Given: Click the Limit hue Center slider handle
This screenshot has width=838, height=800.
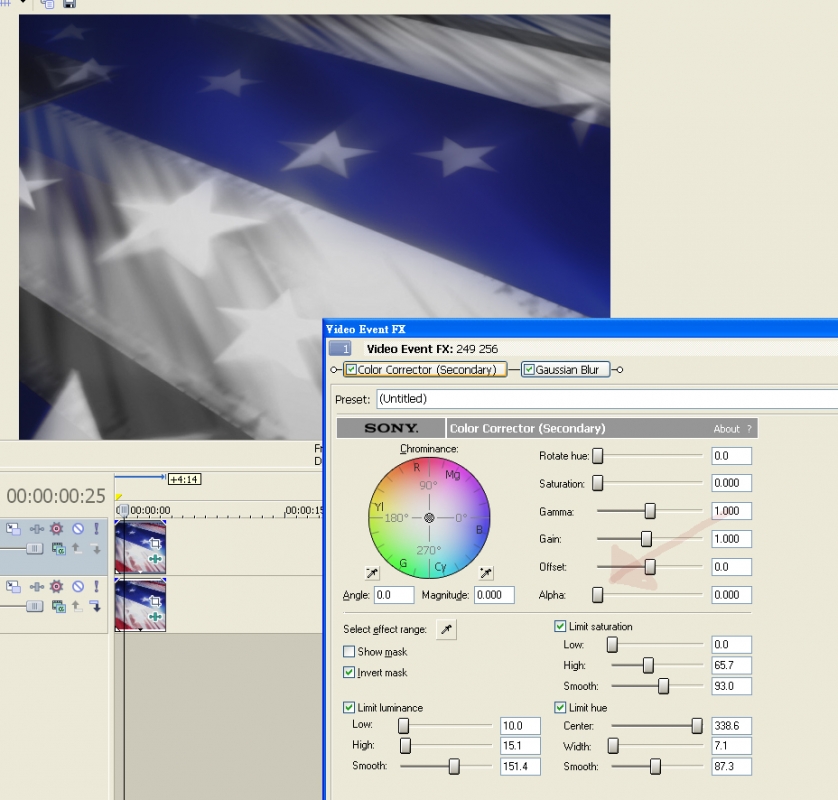Looking at the screenshot, I should coord(697,726).
